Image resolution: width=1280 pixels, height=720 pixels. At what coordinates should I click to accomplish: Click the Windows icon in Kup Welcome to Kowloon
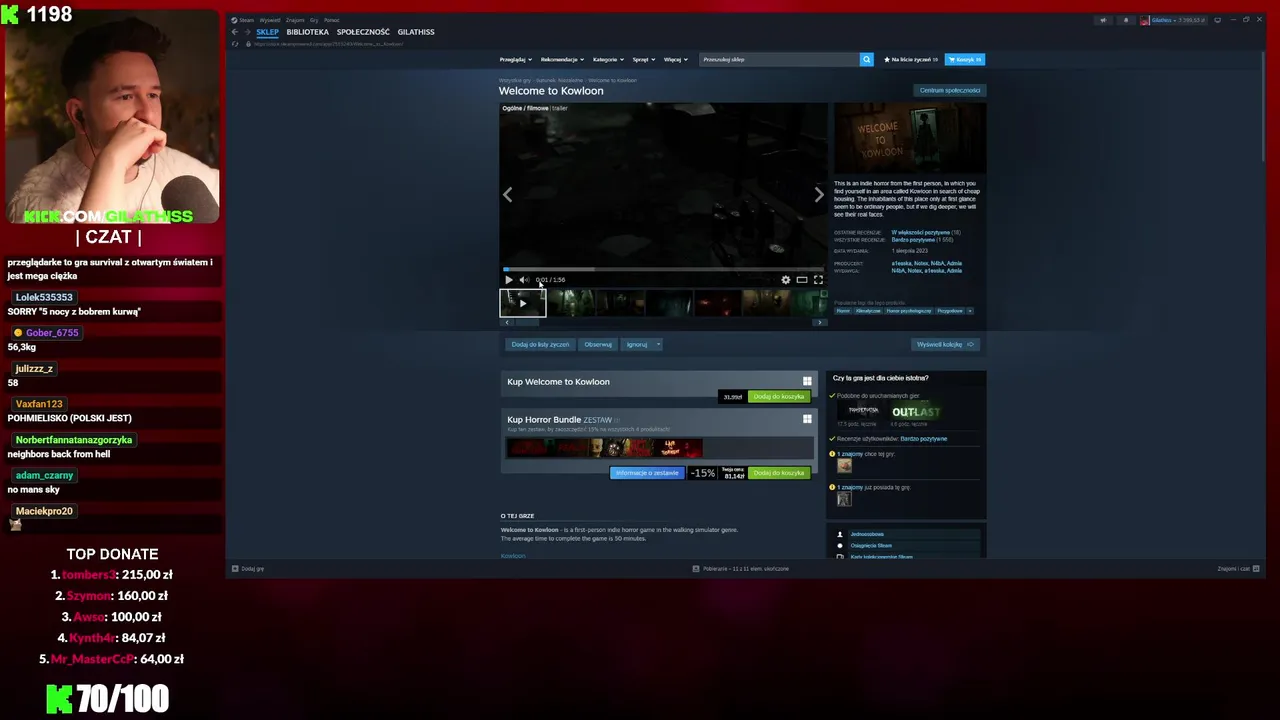pyautogui.click(x=807, y=381)
